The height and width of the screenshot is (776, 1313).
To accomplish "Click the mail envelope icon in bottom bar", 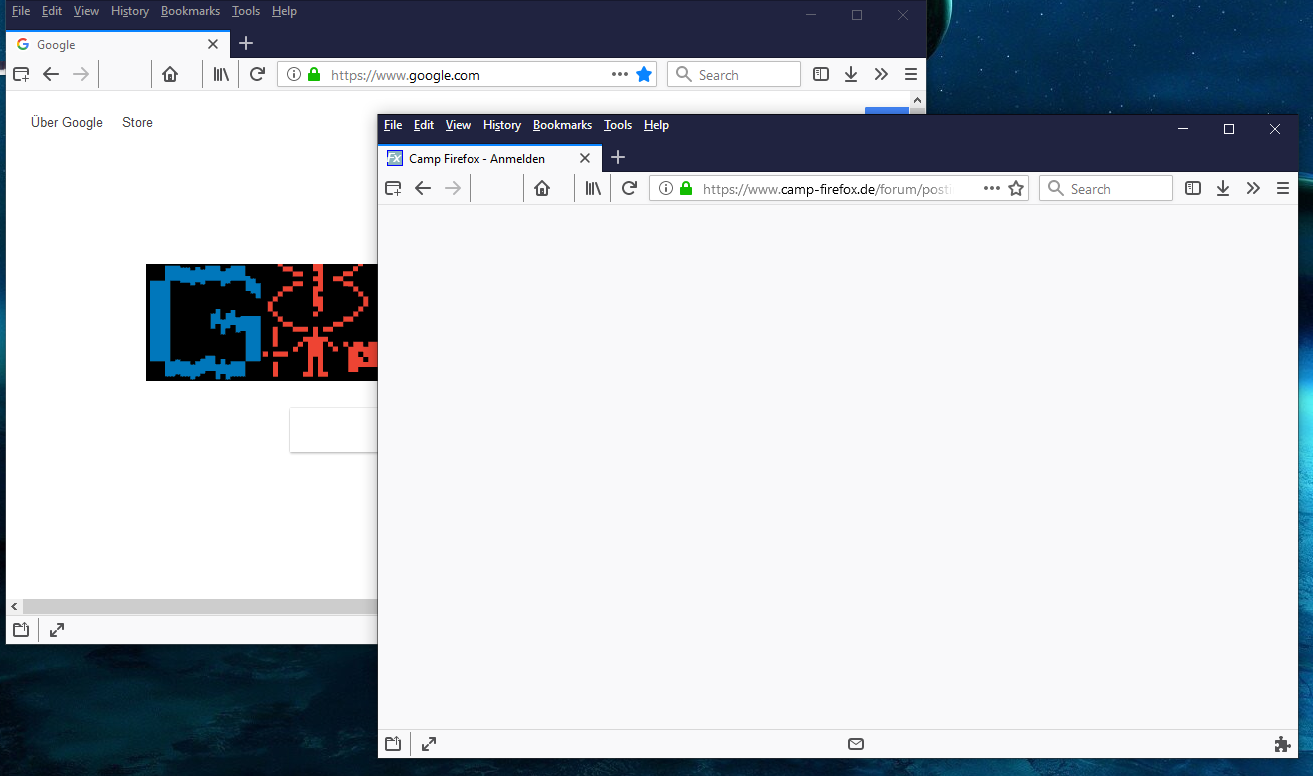I will coord(855,744).
